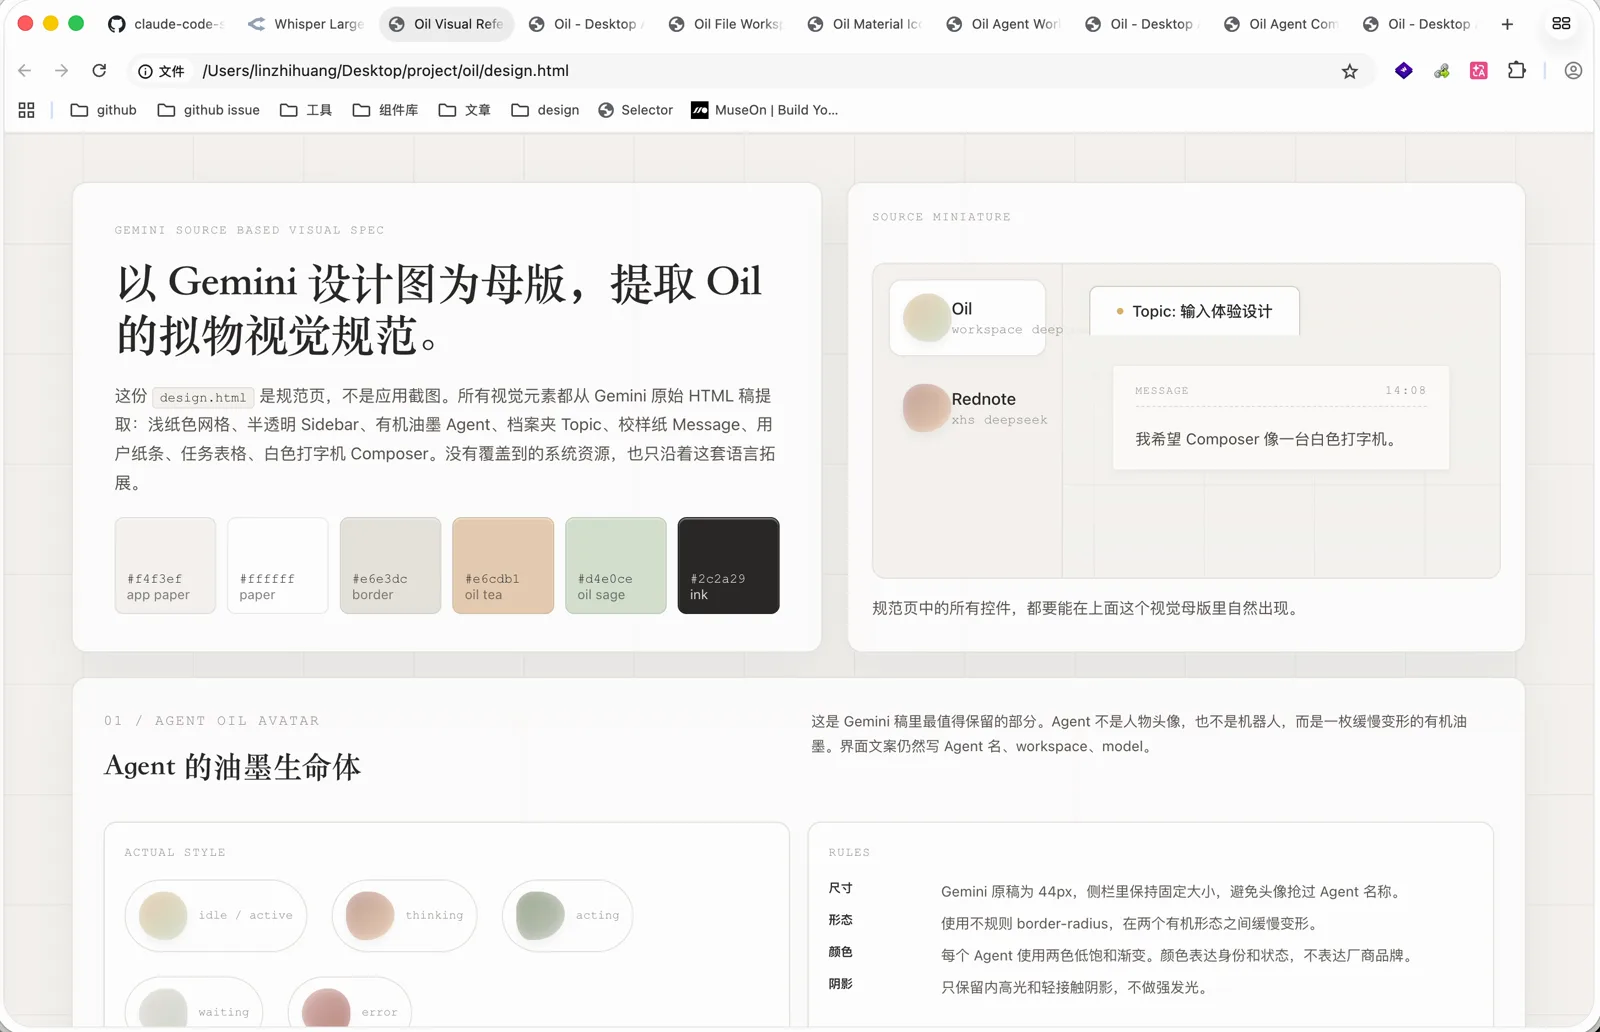Reload the current page
Screen dimensions: 1600x1032
[x=99, y=71]
